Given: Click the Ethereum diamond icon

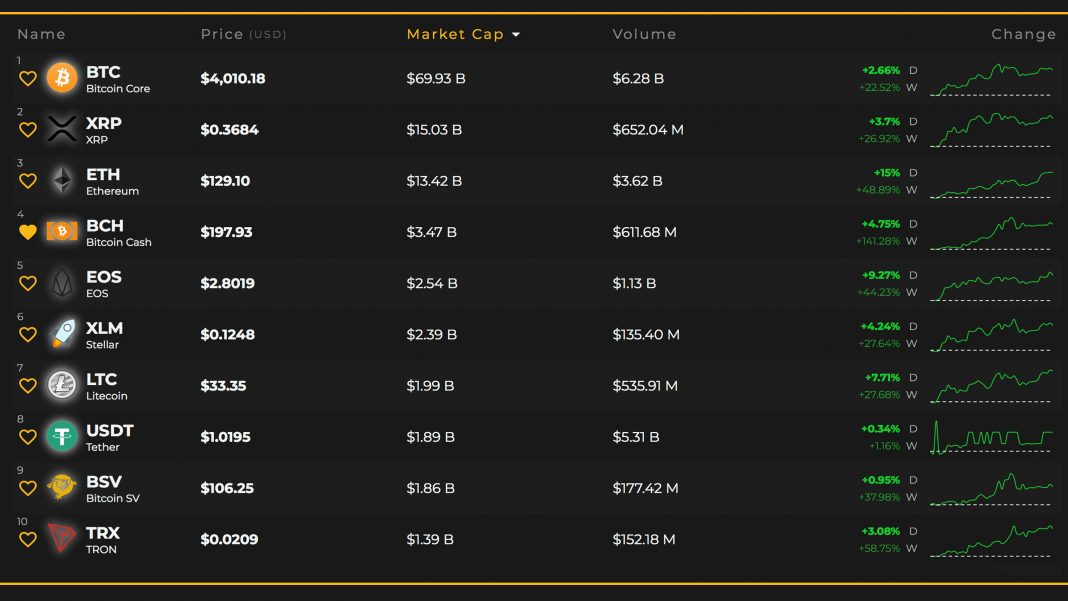Looking at the screenshot, I should [x=62, y=180].
